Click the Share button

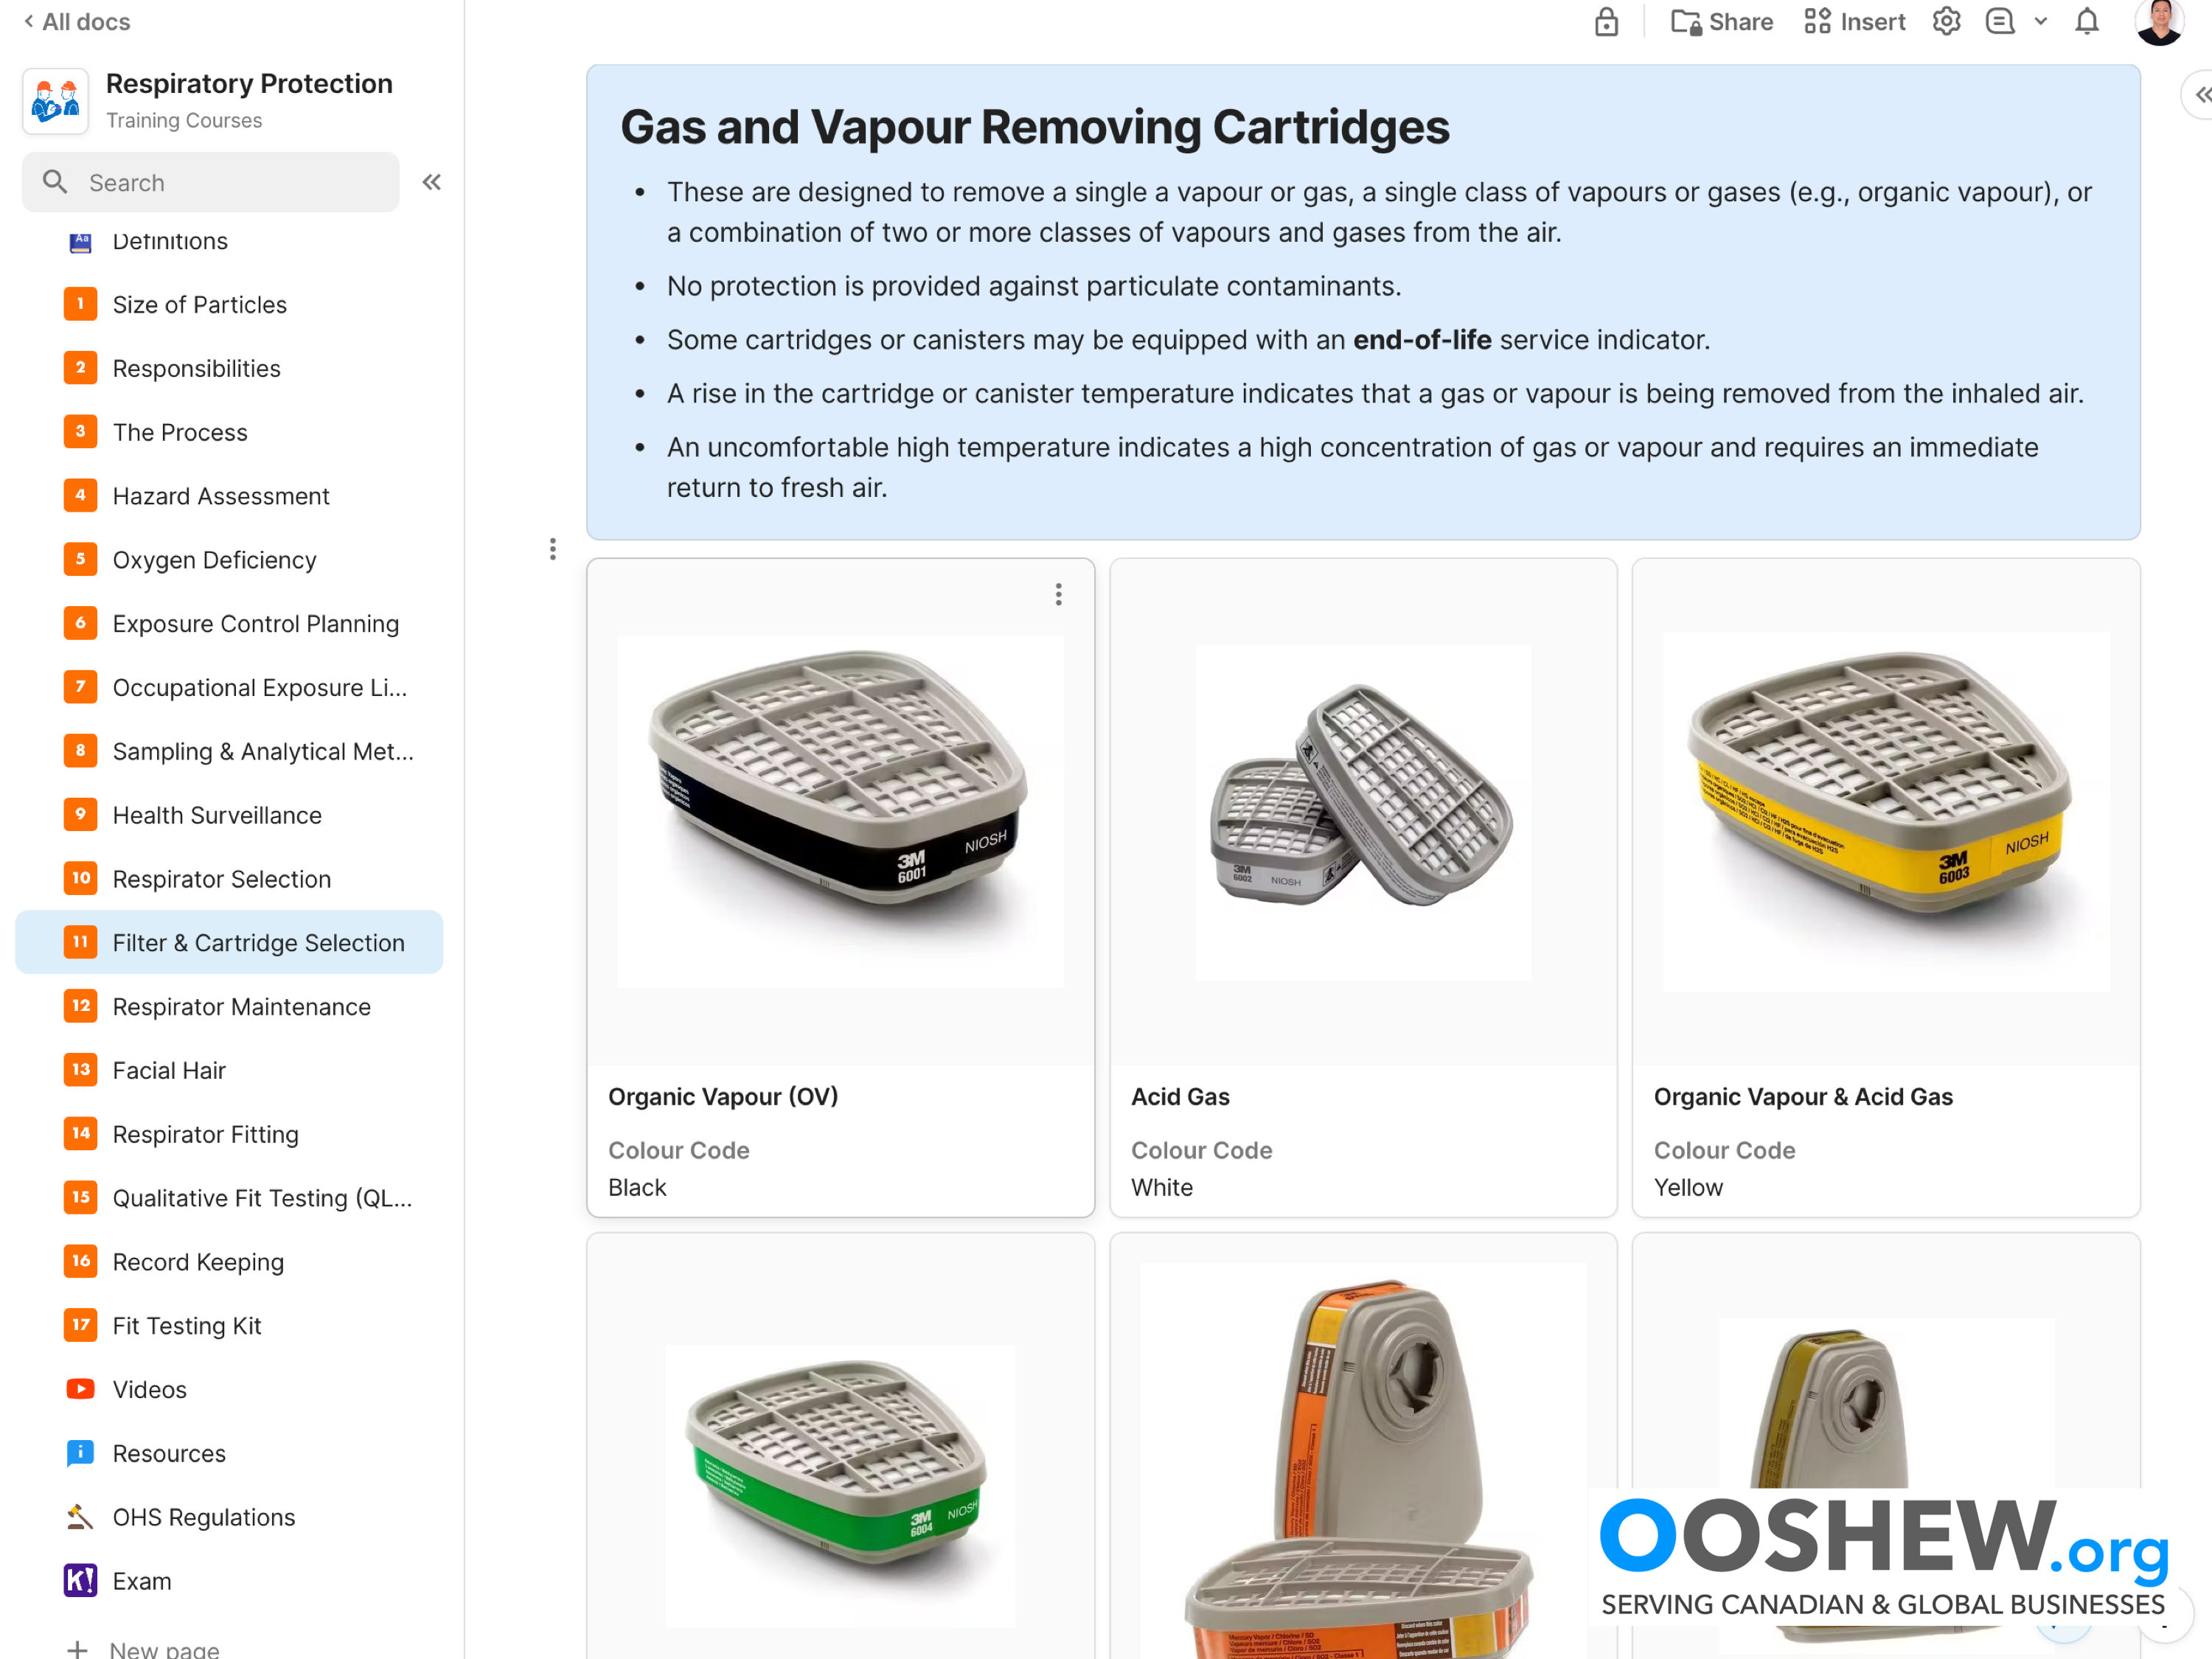click(1722, 22)
